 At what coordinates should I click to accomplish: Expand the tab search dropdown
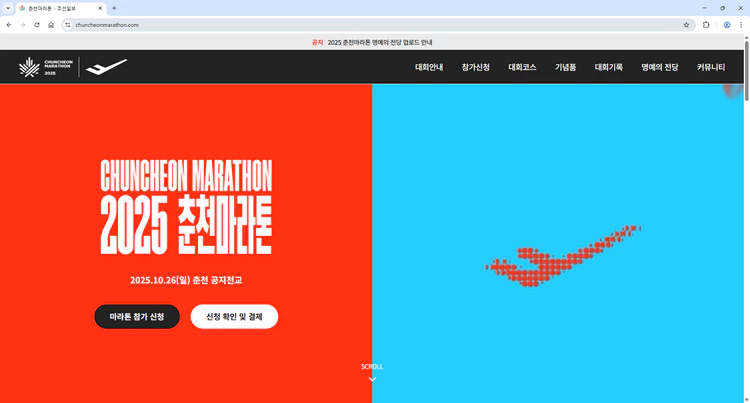[8, 8]
